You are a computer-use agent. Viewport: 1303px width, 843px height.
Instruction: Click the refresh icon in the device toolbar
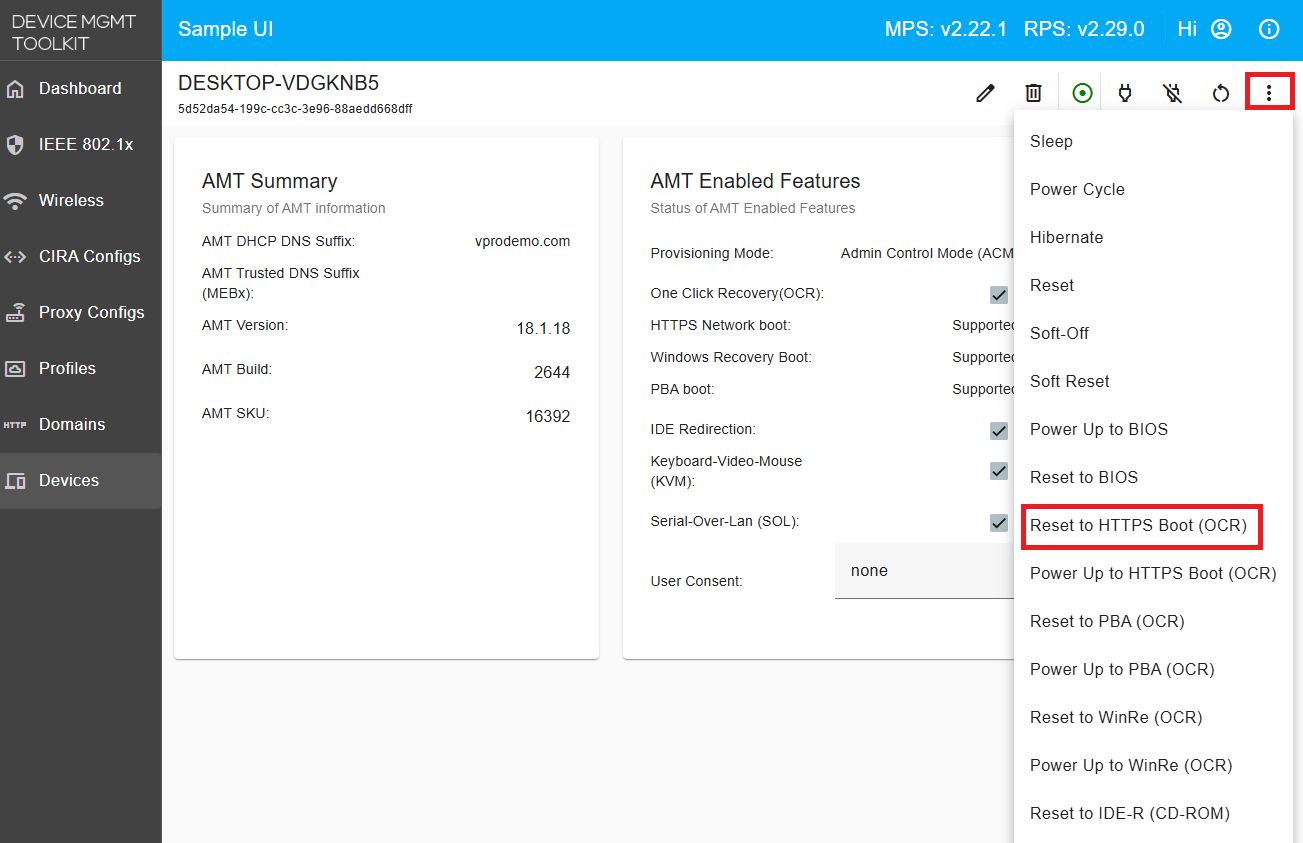[1220, 92]
